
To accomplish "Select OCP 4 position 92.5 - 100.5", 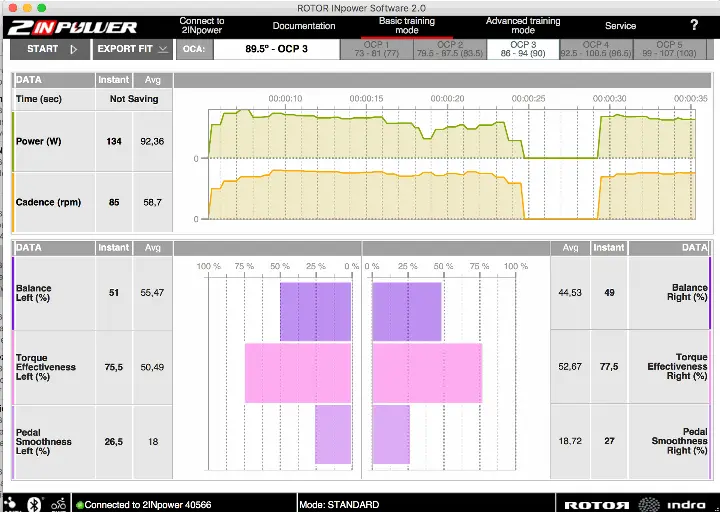I will 596,49.
